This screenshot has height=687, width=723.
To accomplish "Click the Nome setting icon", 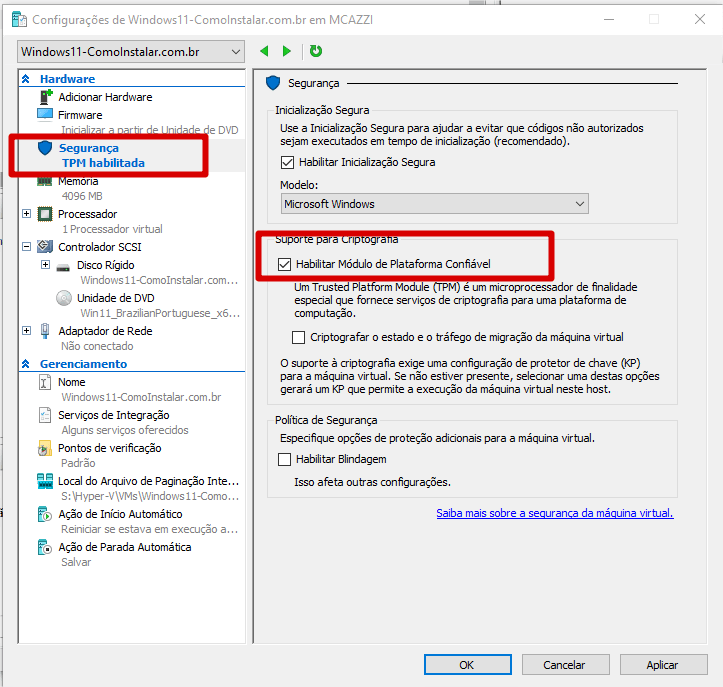I will point(45,382).
